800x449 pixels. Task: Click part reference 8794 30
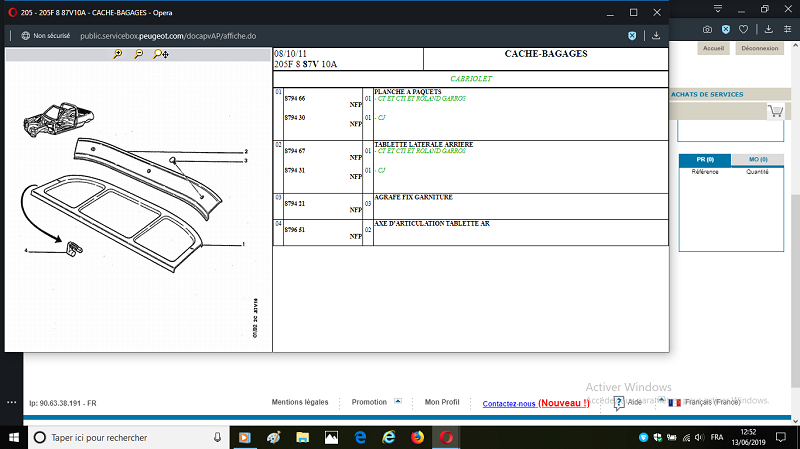click(x=295, y=118)
